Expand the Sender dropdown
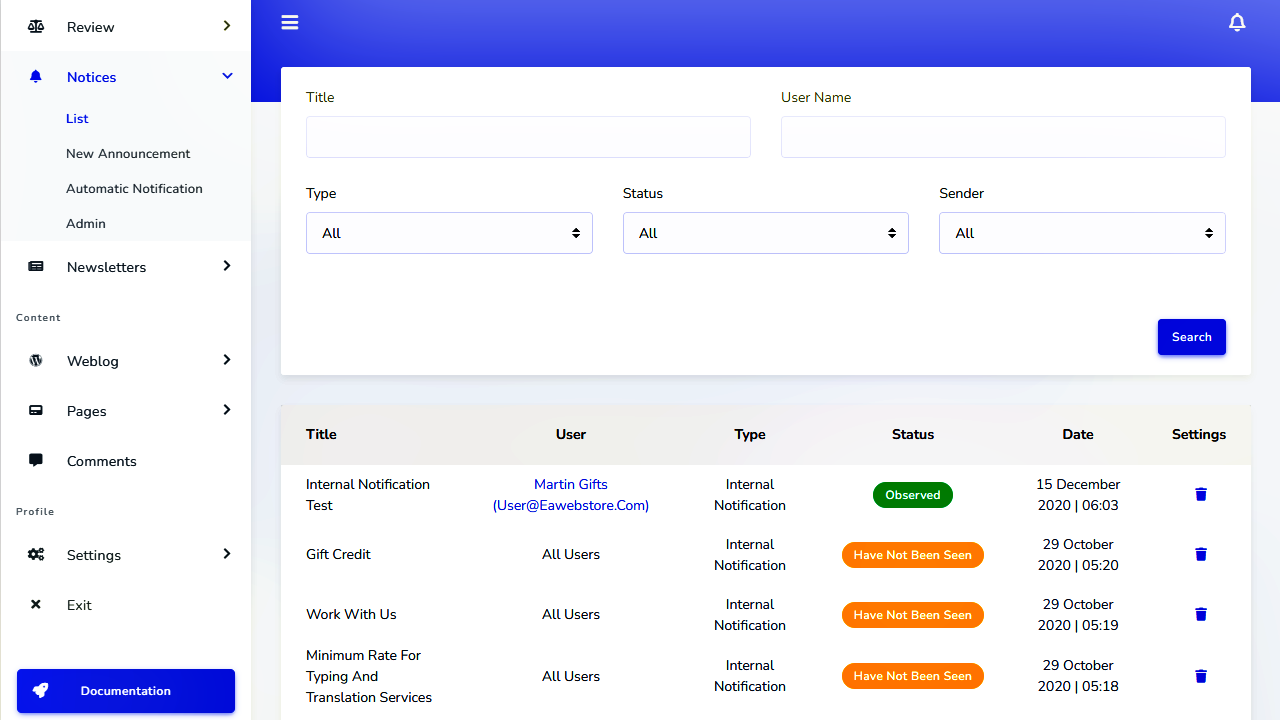This screenshot has width=1280, height=720. tap(1082, 233)
